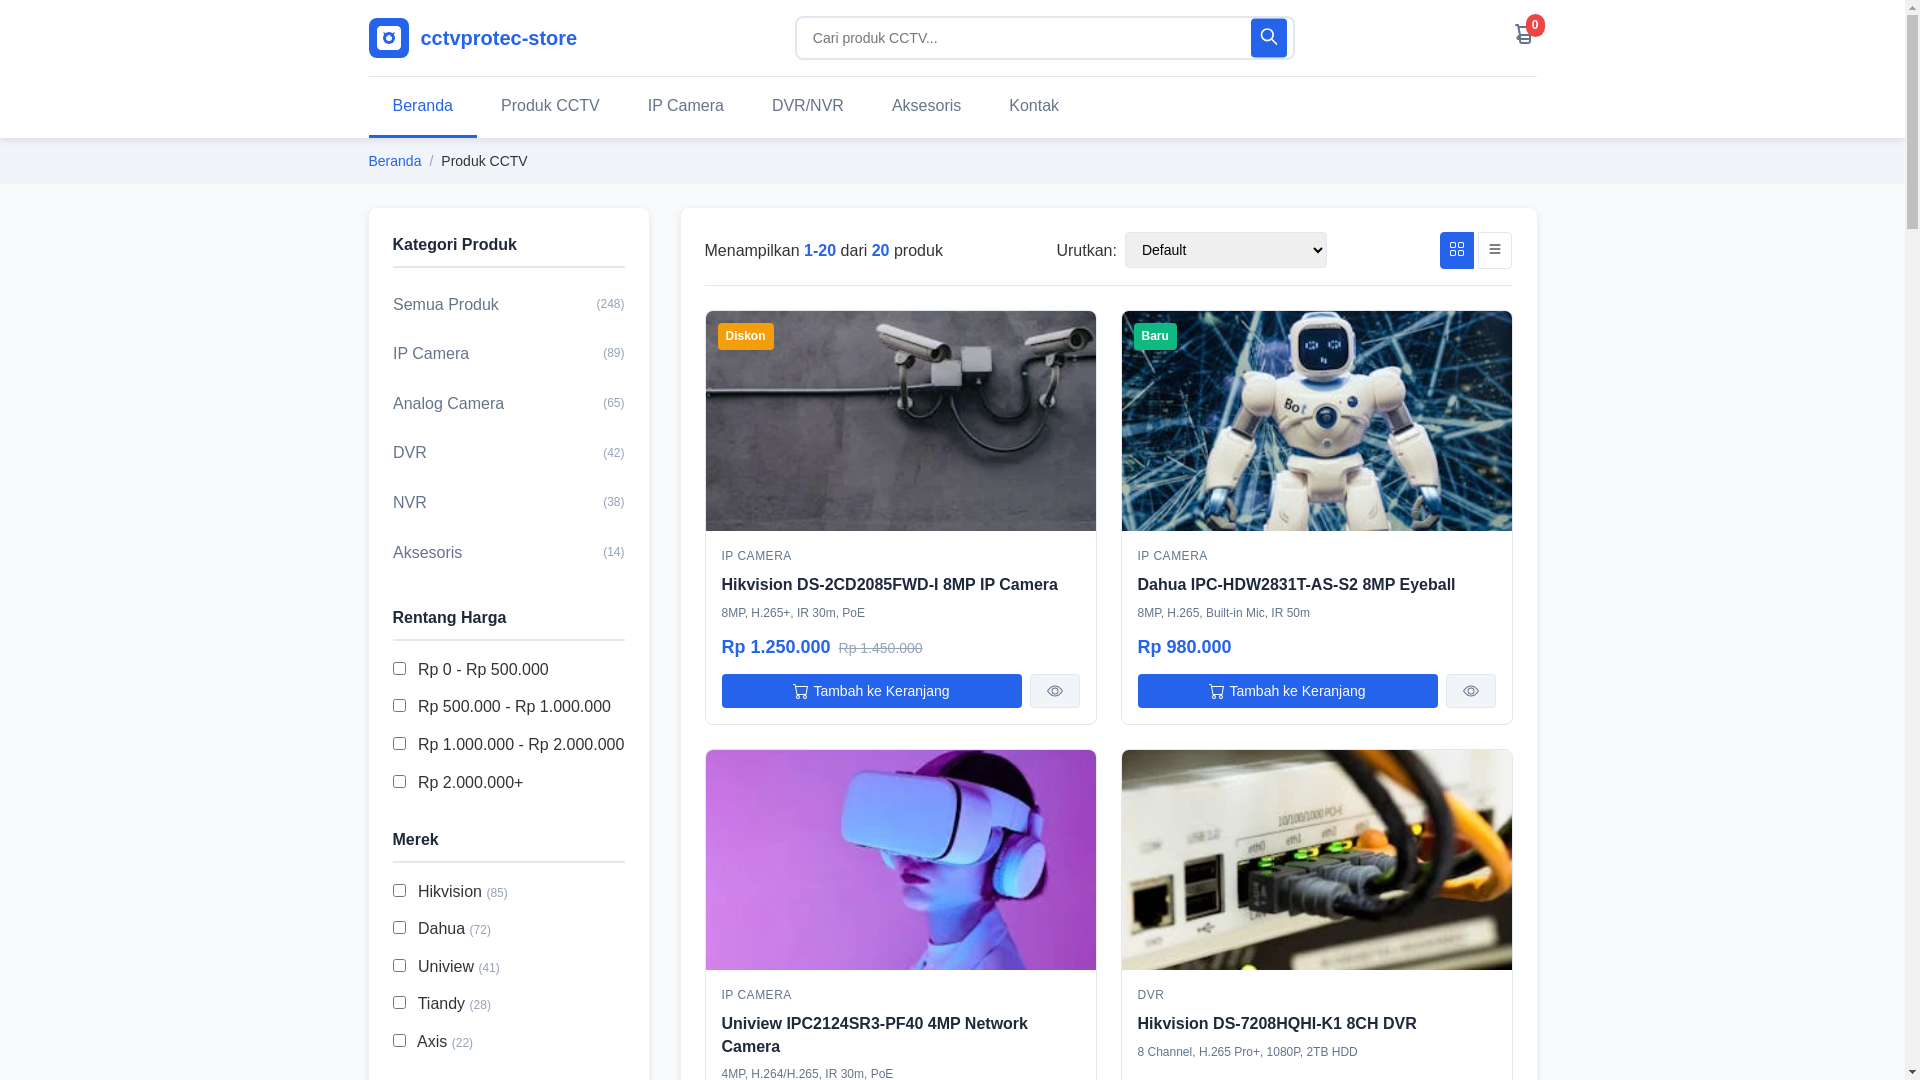The height and width of the screenshot is (1080, 1920).
Task: Check Rp 1.000.000 - Rp 2.000.000 range
Action: (399, 744)
